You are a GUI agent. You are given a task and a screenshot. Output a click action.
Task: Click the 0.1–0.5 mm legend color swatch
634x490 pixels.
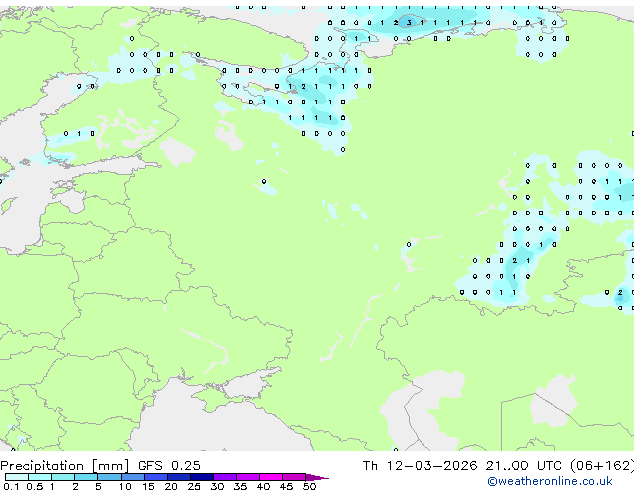(x=17, y=477)
